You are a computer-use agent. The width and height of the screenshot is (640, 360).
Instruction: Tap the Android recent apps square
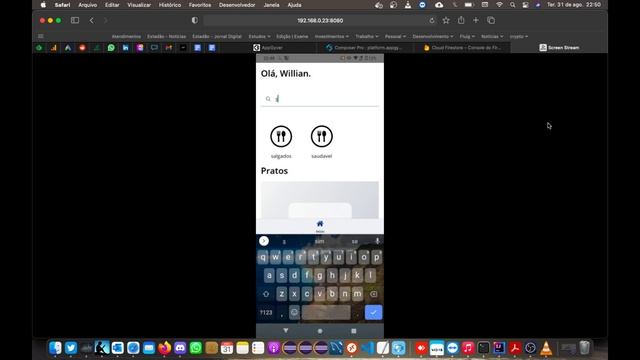354,331
